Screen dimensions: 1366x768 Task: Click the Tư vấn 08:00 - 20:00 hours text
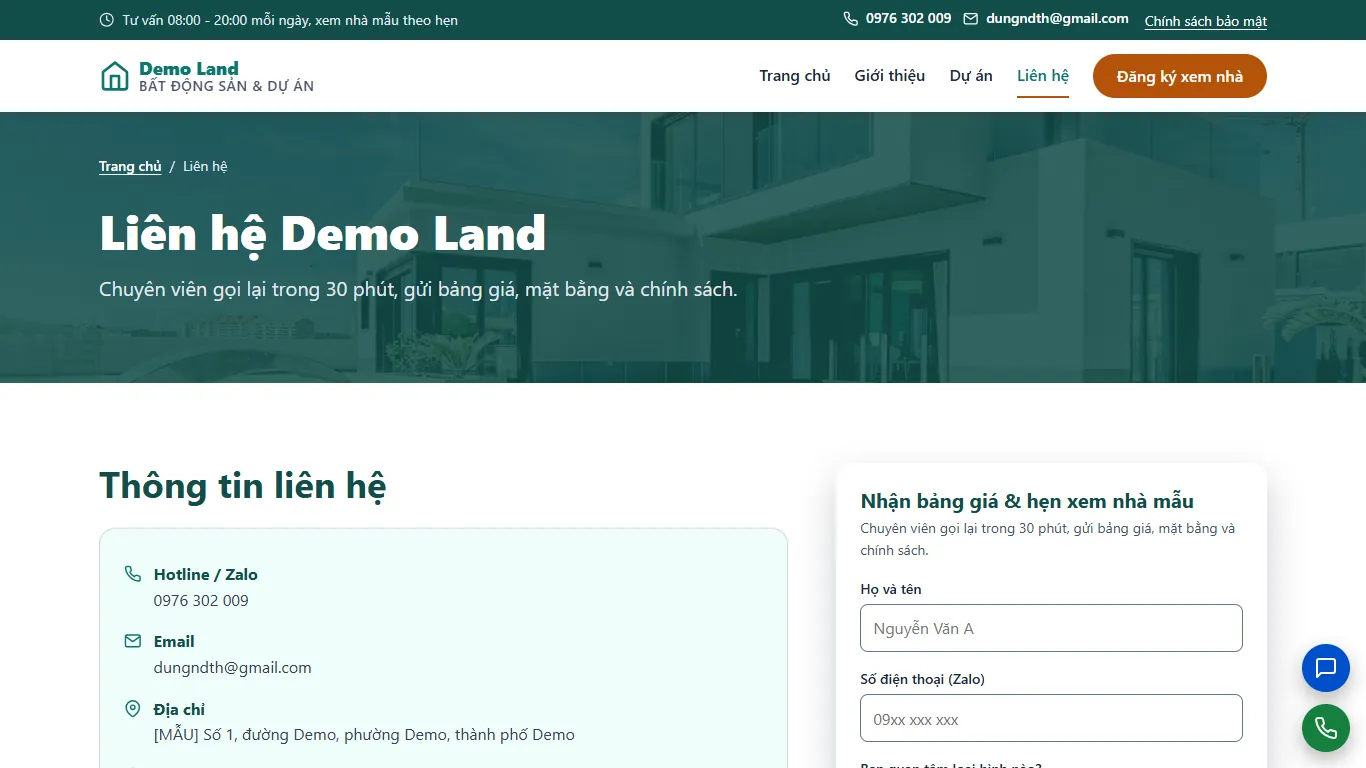point(290,20)
